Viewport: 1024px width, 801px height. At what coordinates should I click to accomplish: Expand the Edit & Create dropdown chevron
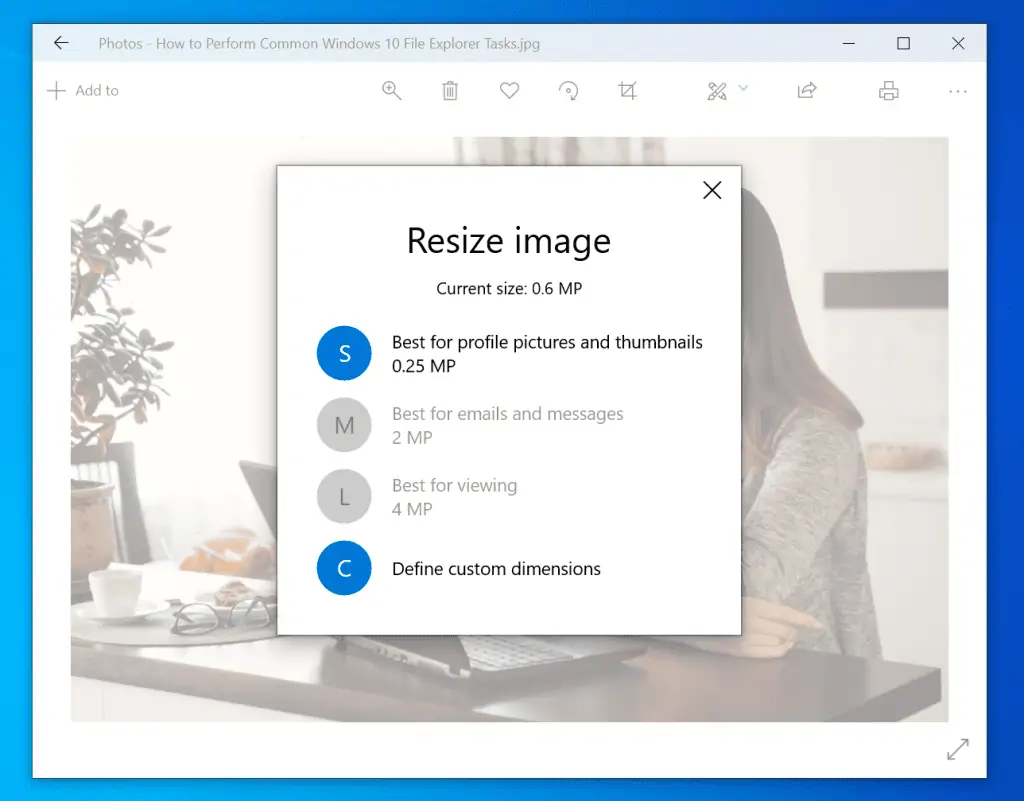coord(743,88)
